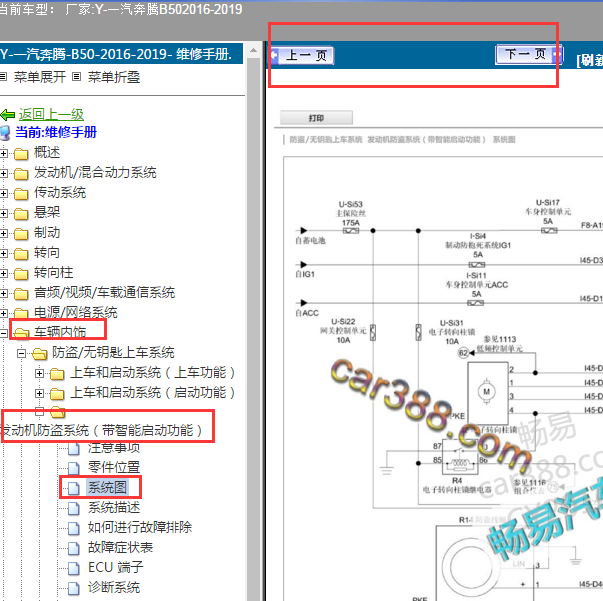Select 发动机防盗系统（带智能启动功能） tree item
Viewport: 603px width, 601px height.
coord(102,430)
